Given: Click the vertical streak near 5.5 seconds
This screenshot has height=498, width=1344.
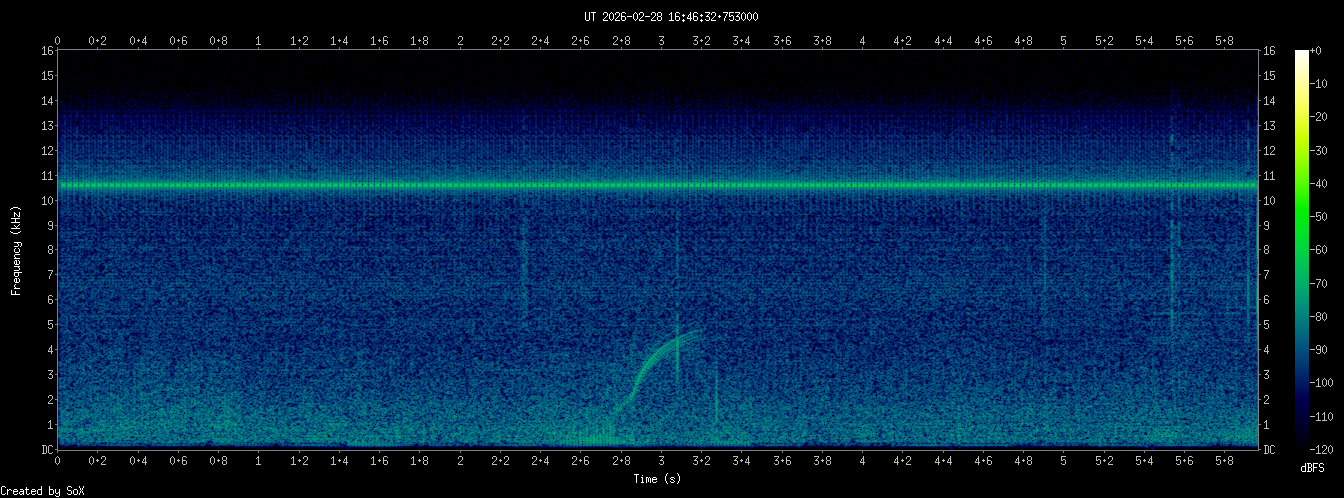Looking at the screenshot, I should tap(1172, 270).
